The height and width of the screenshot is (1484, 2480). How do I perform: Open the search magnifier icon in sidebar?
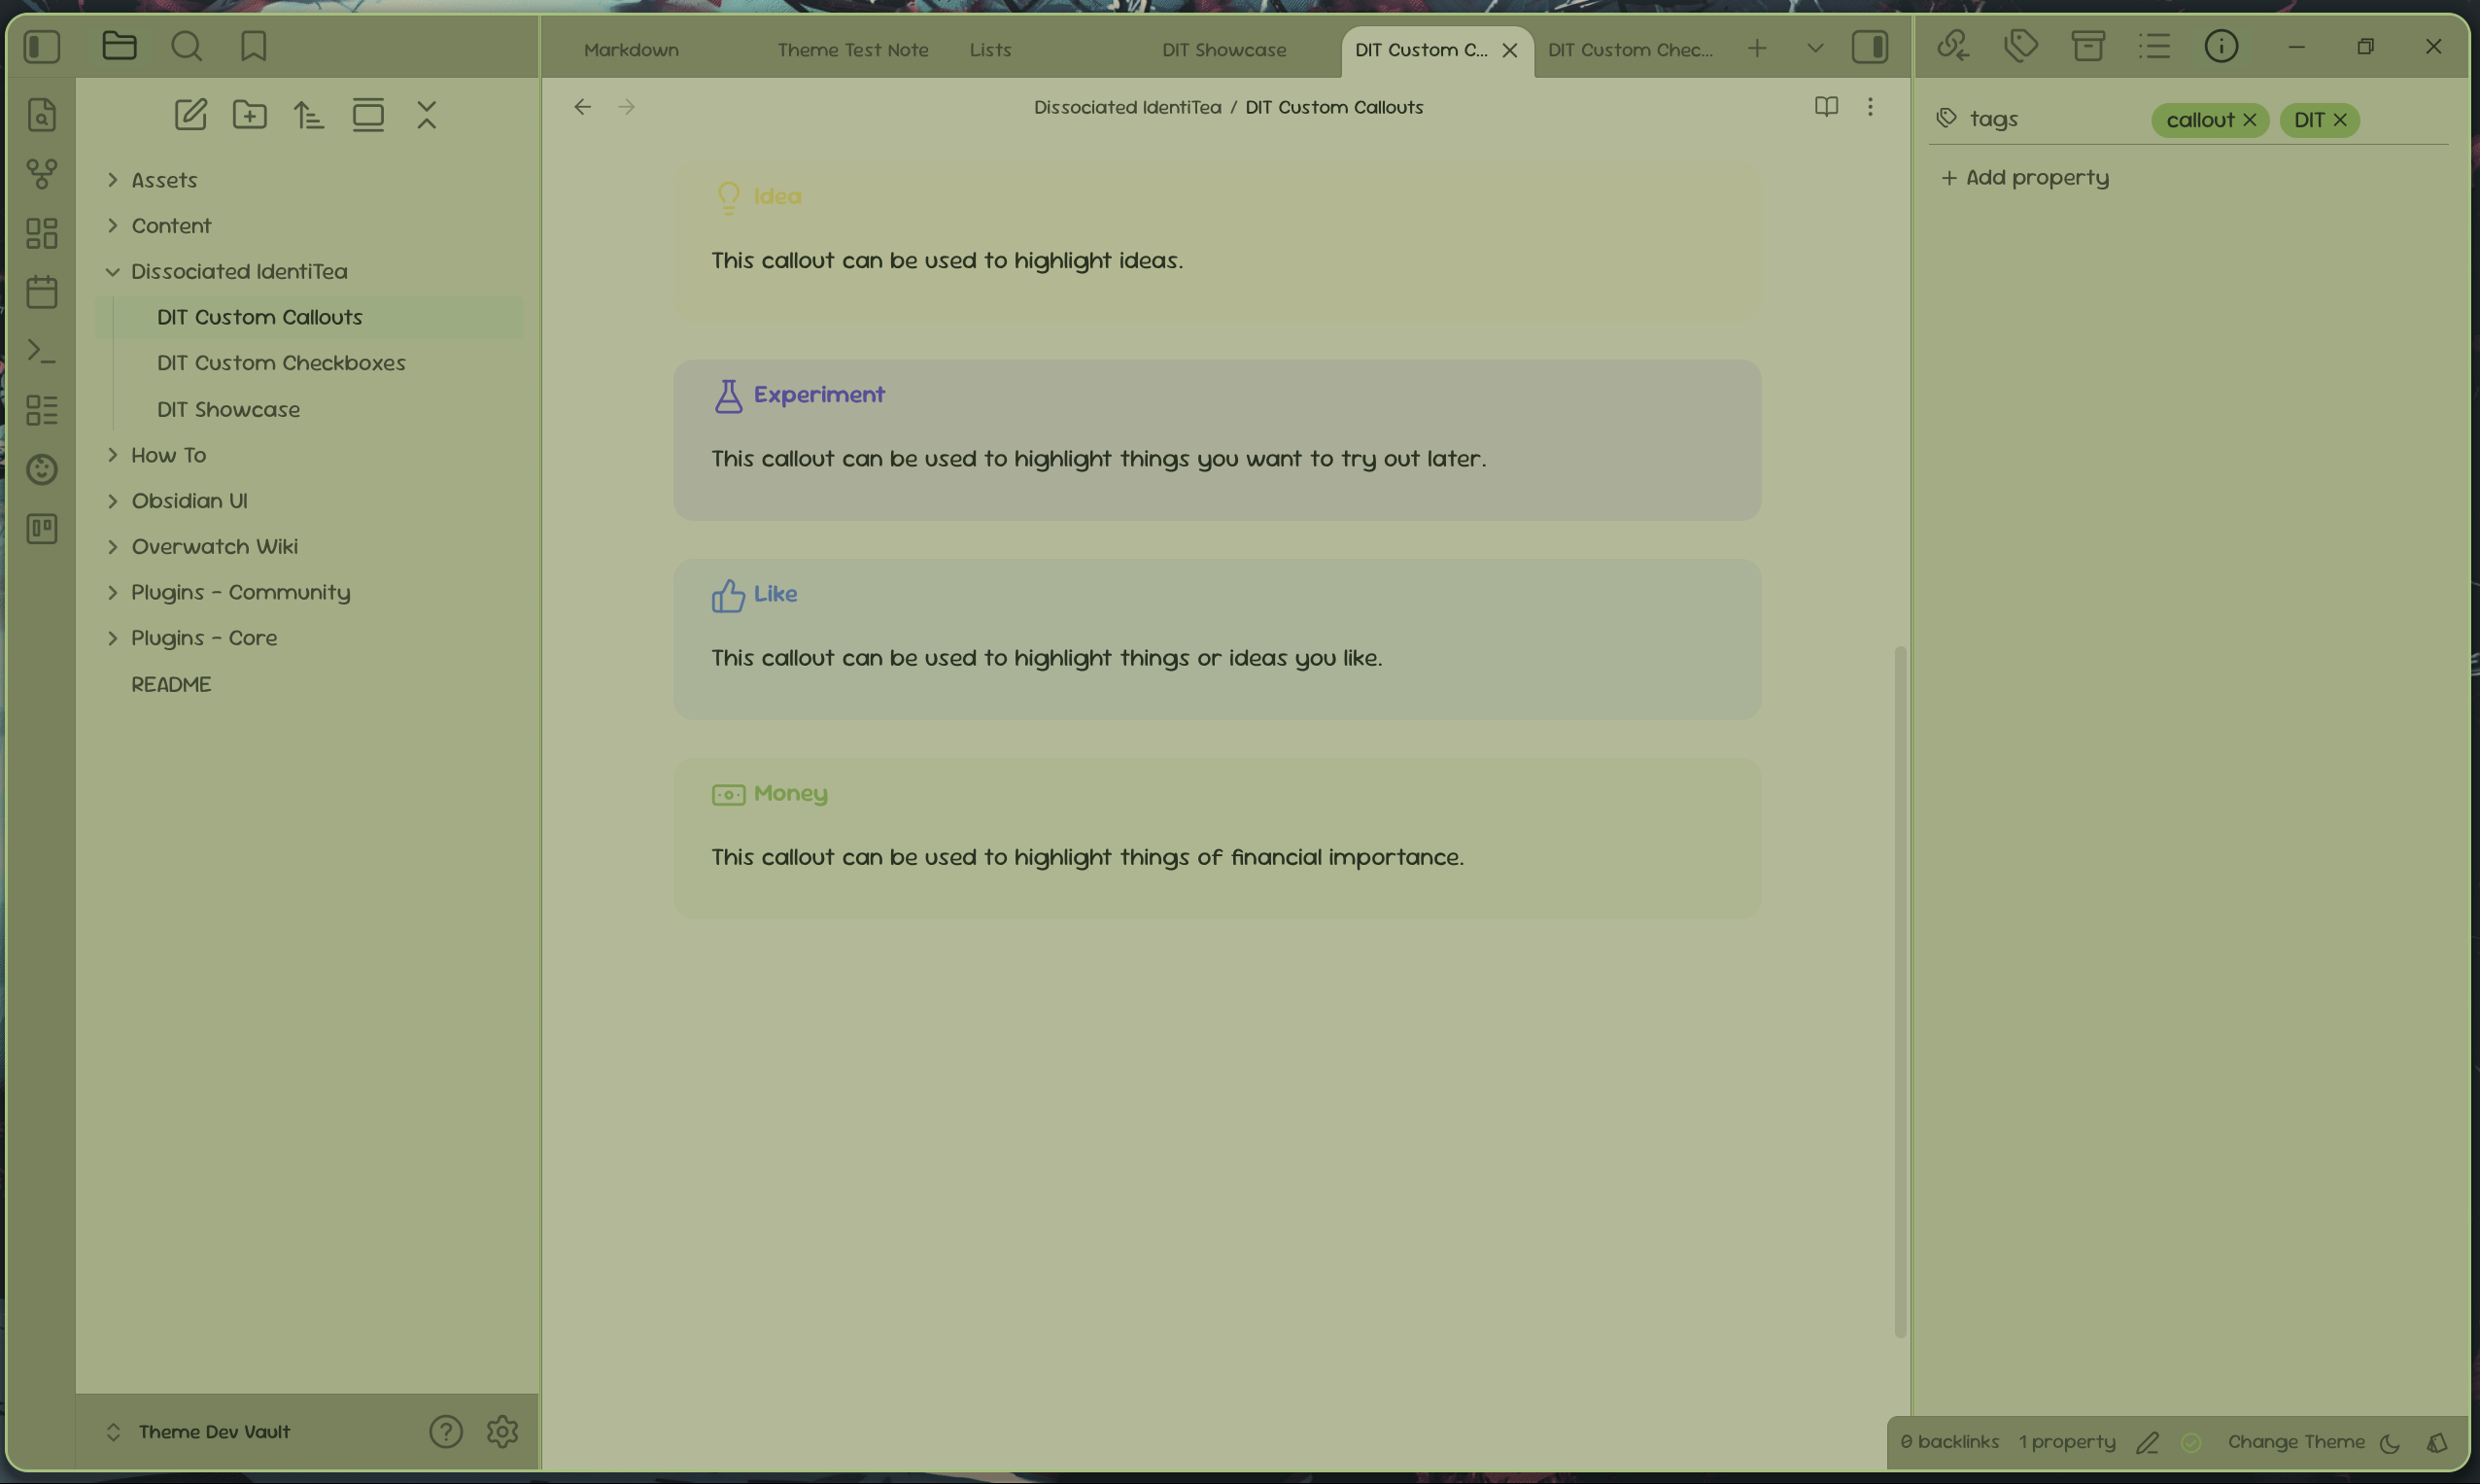pos(186,46)
